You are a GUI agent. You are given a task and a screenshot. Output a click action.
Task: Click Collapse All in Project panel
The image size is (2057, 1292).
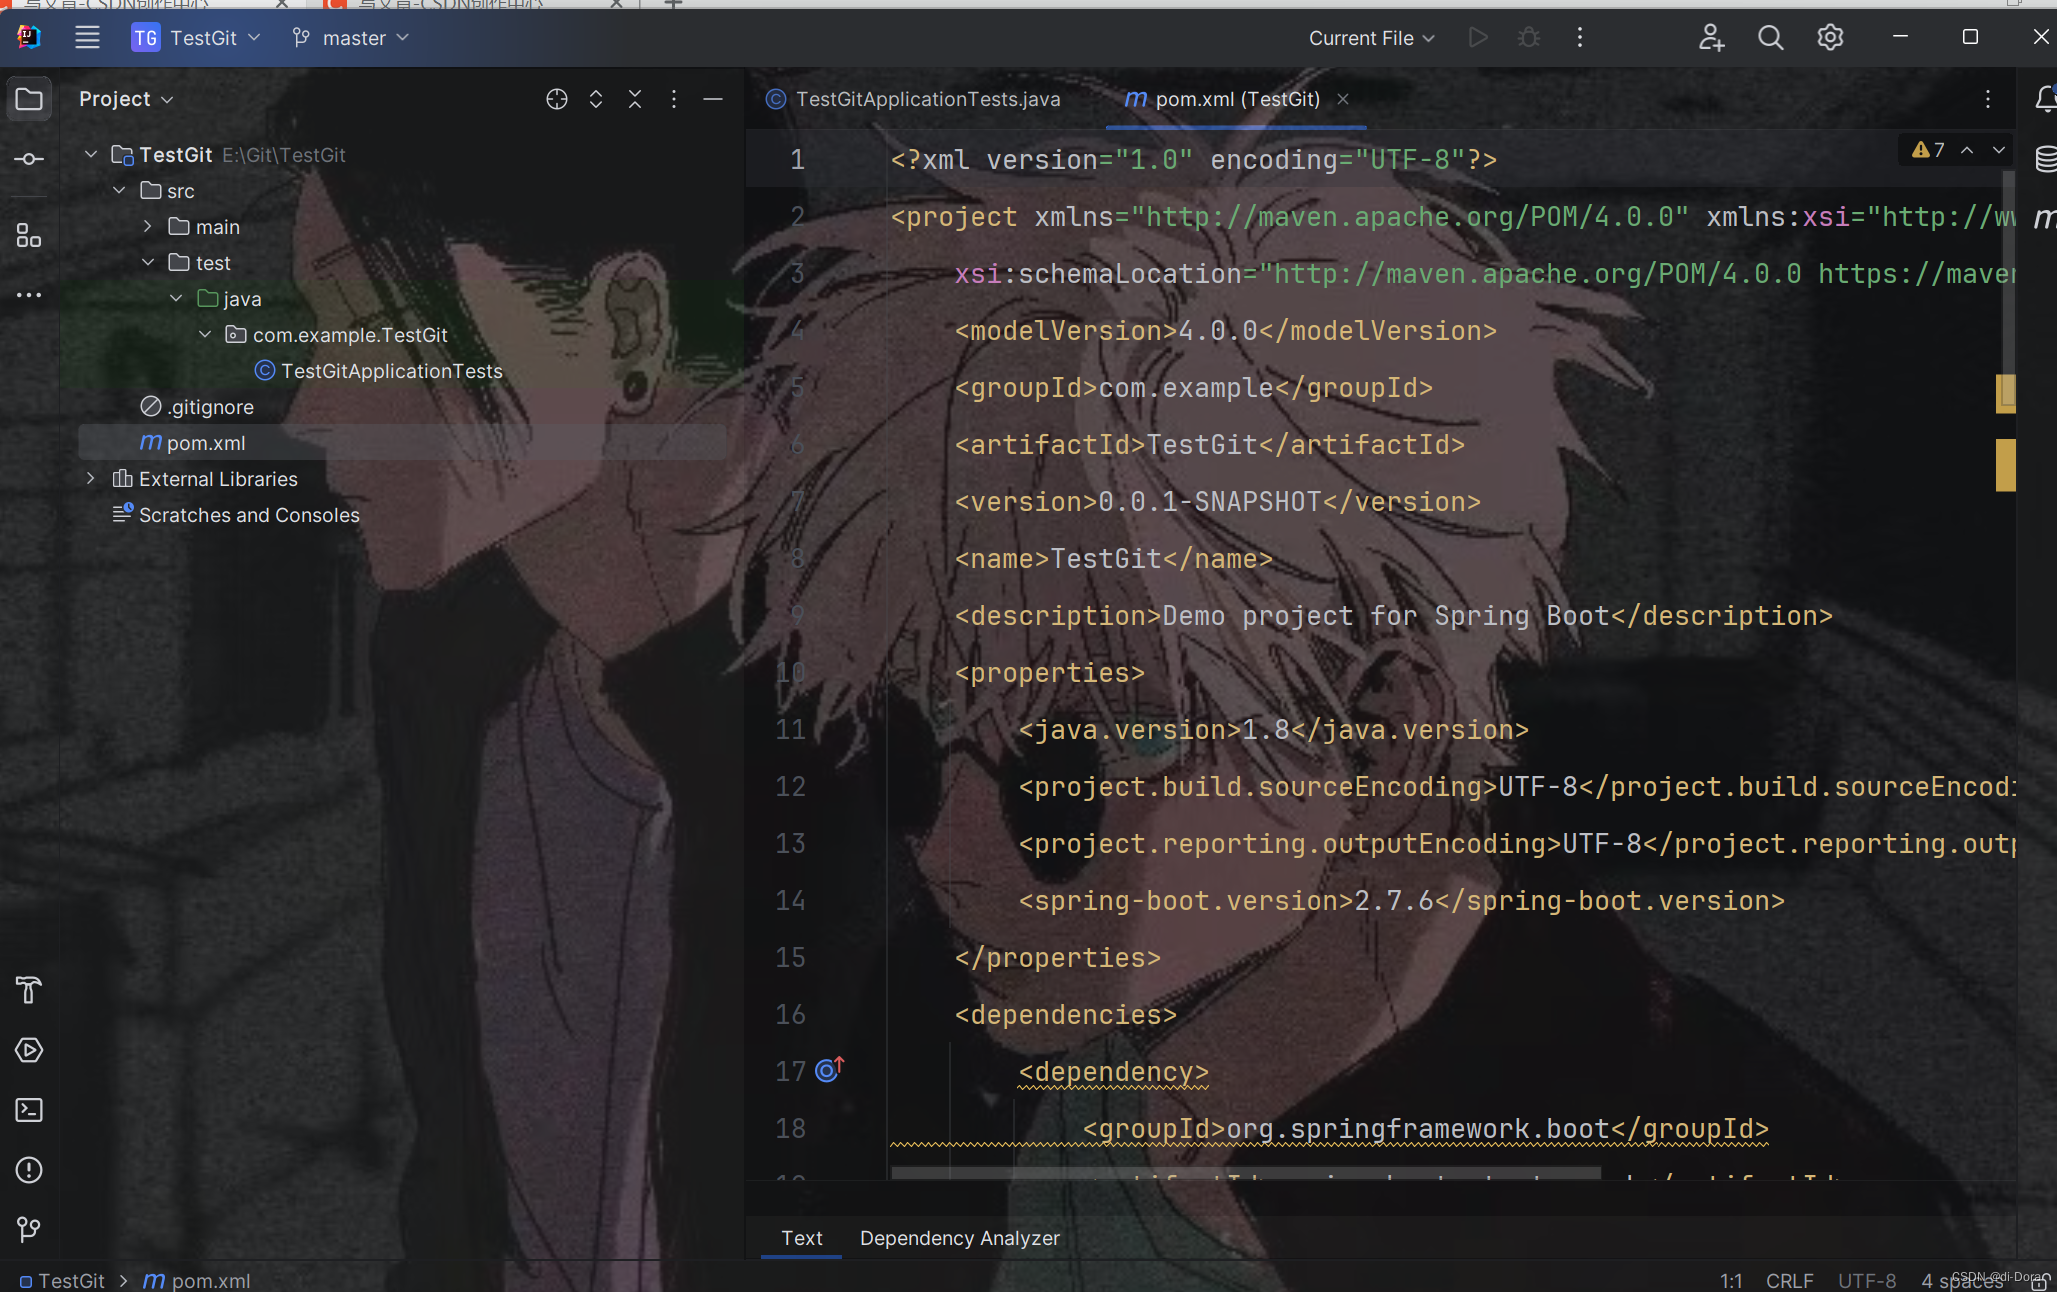pos(635,99)
